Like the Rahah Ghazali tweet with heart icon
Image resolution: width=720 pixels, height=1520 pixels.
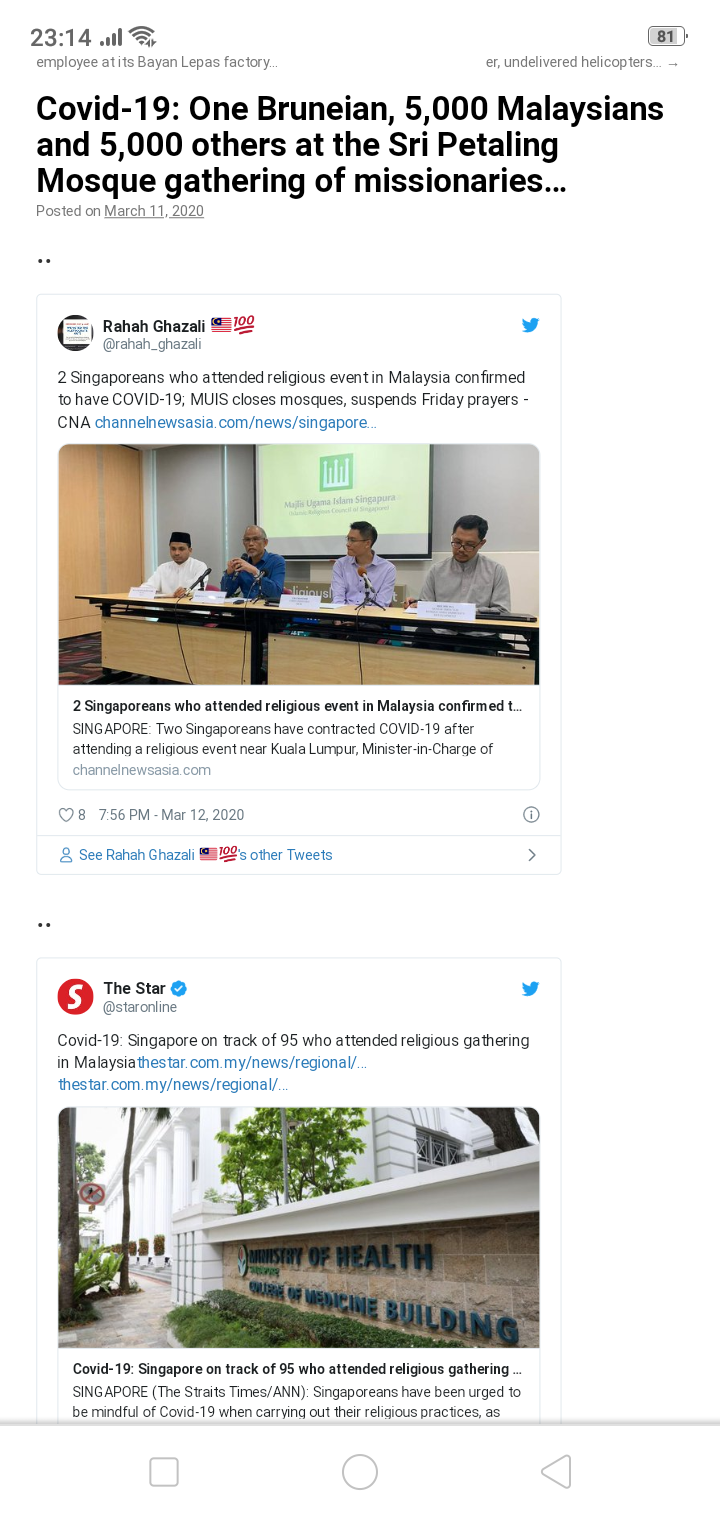tap(66, 815)
